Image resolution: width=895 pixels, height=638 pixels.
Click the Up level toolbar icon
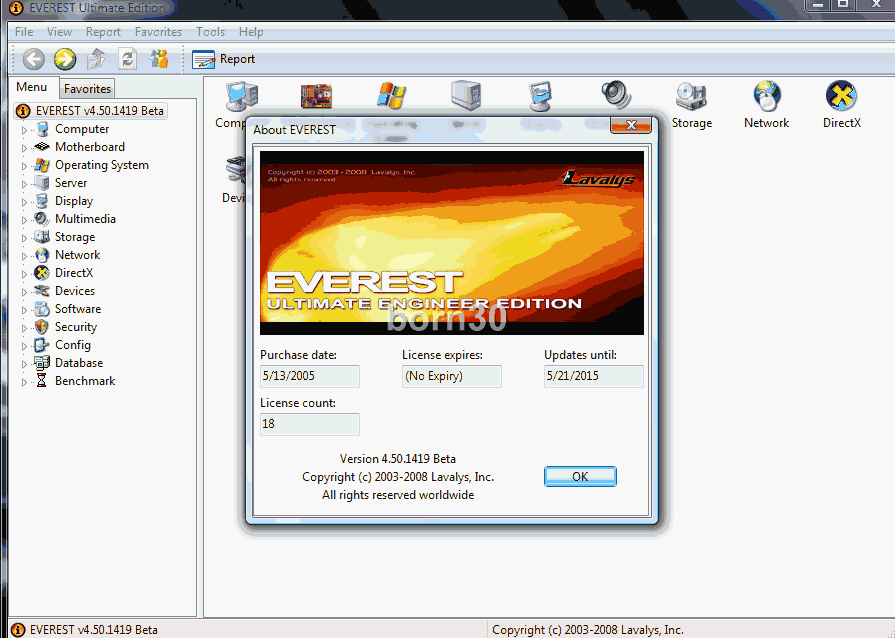click(96, 59)
